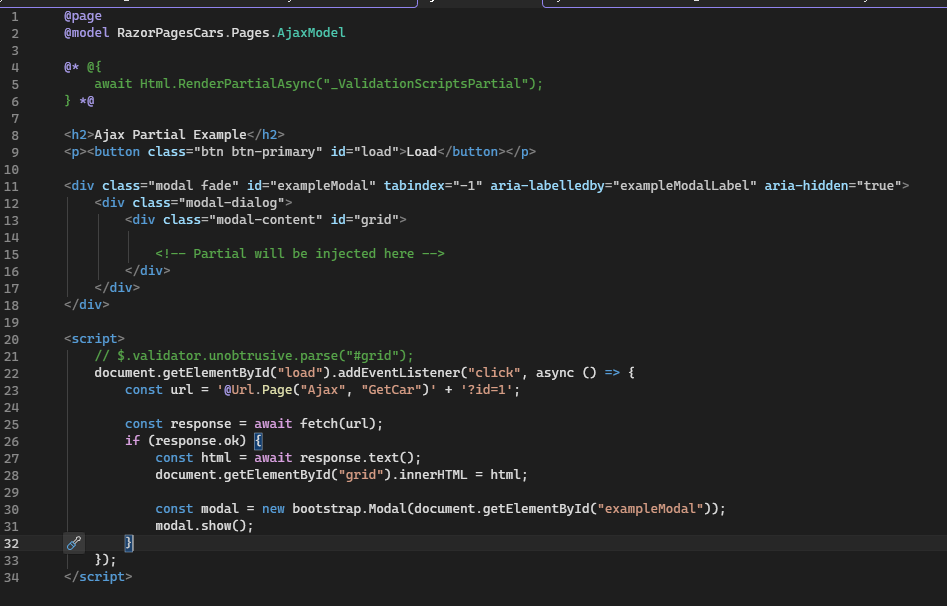
Task: Click response.text() on line 27
Action: [x=356, y=457]
